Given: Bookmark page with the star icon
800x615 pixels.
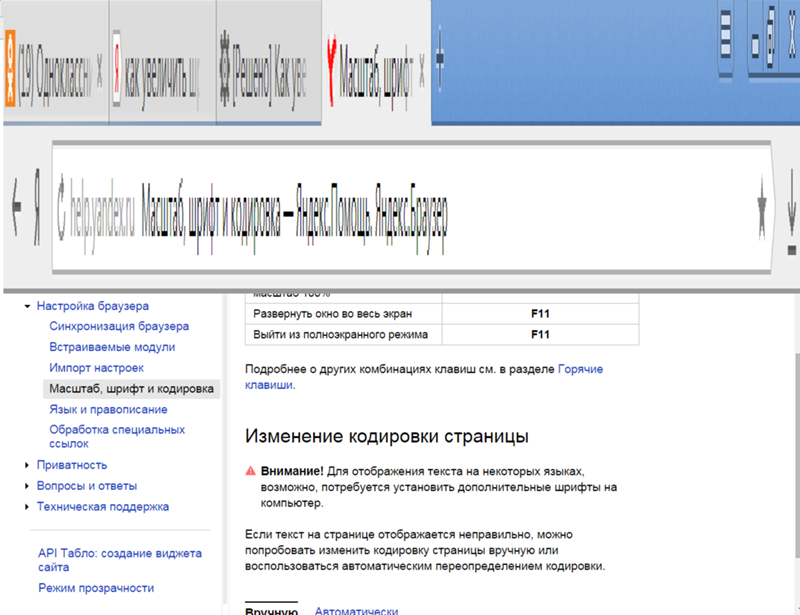Looking at the screenshot, I should (762, 207).
